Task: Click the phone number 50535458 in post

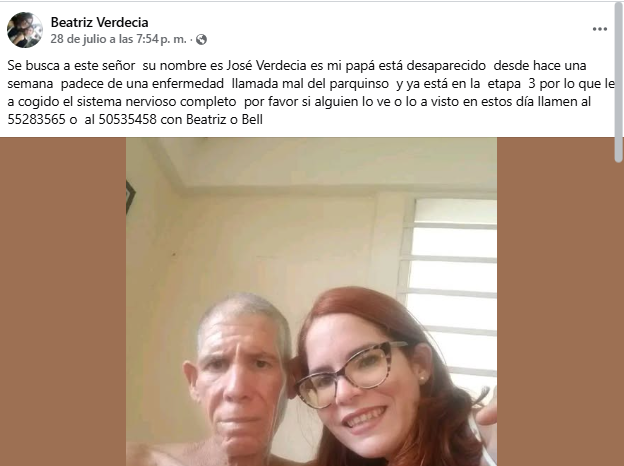Action: click(x=127, y=119)
